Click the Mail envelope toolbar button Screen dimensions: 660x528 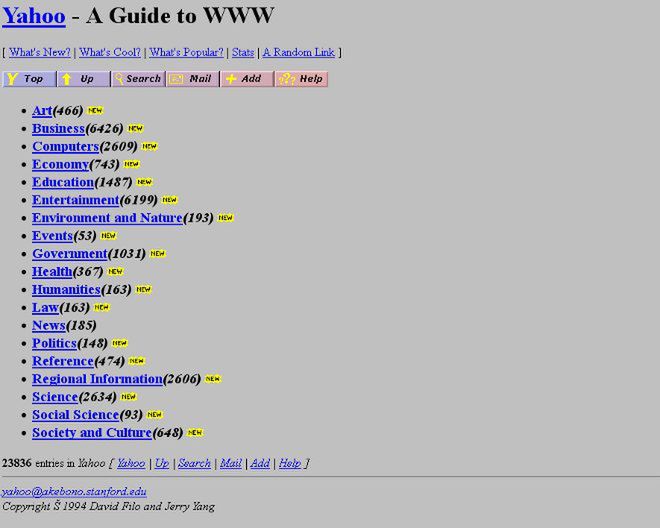pyautogui.click(x=193, y=79)
